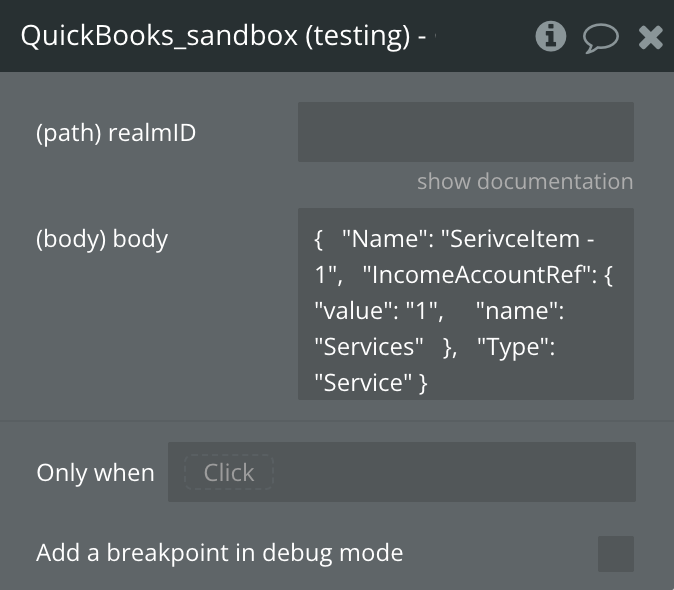The image size is (674, 590).
Task: Click 'Add a breakpoint in debug mode' label
Action: coord(220,552)
